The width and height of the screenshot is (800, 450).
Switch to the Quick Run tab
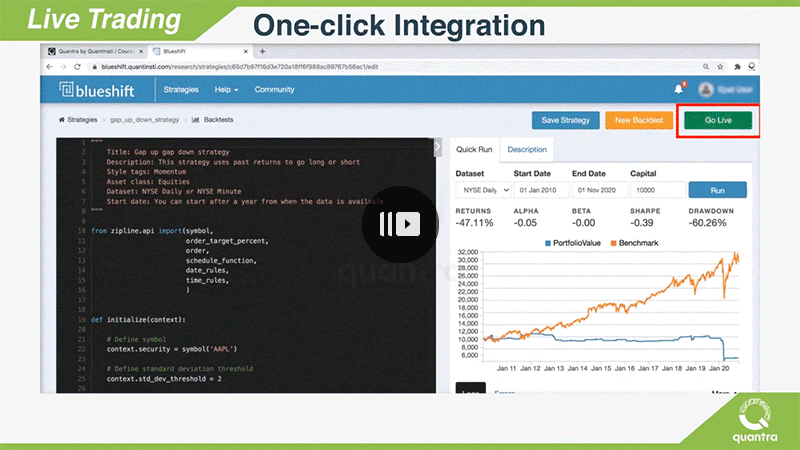474,149
